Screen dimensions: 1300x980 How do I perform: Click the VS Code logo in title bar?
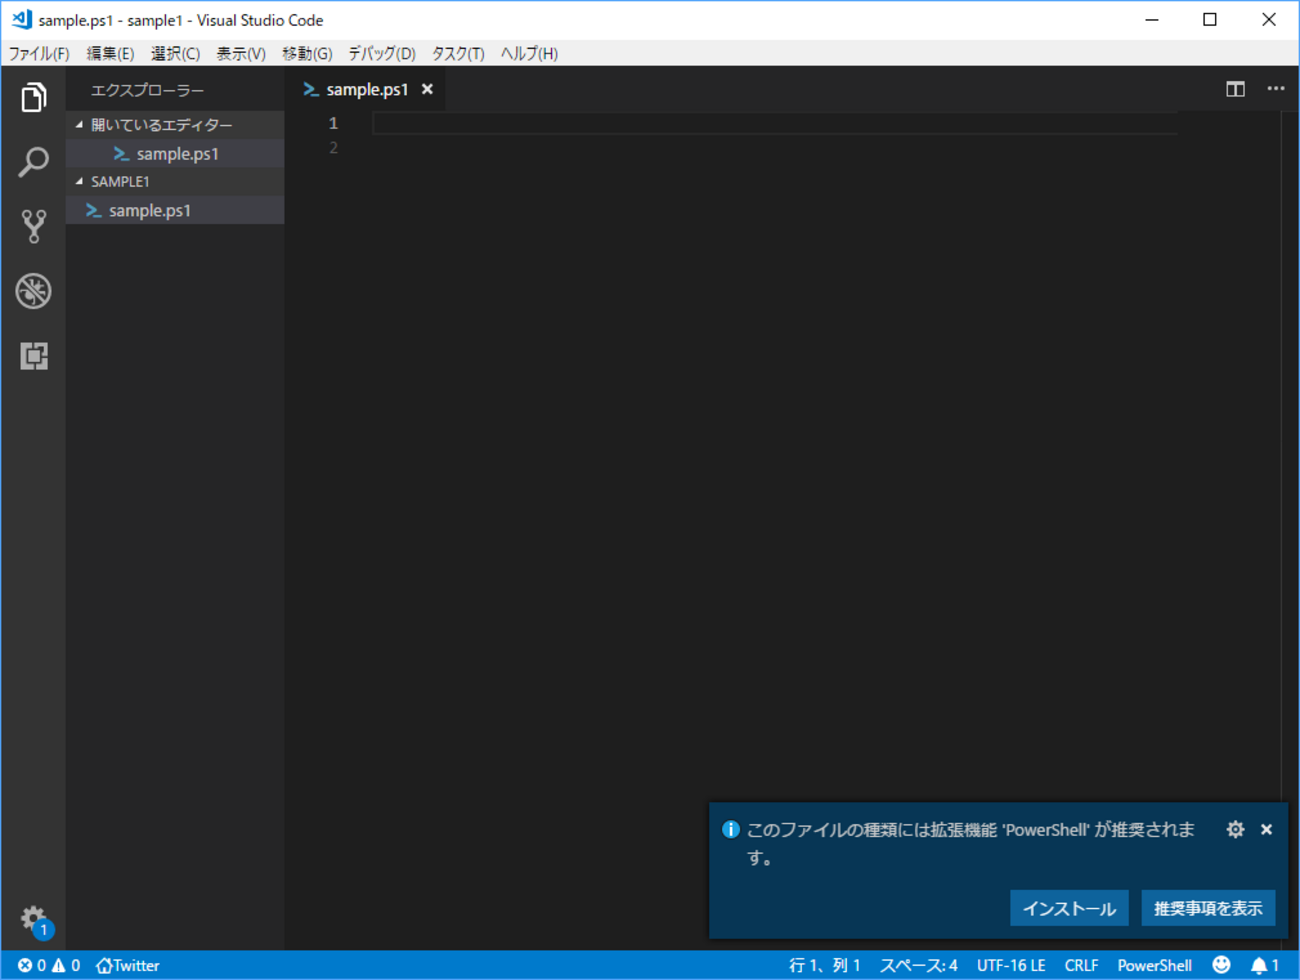pyautogui.click(x=21, y=19)
